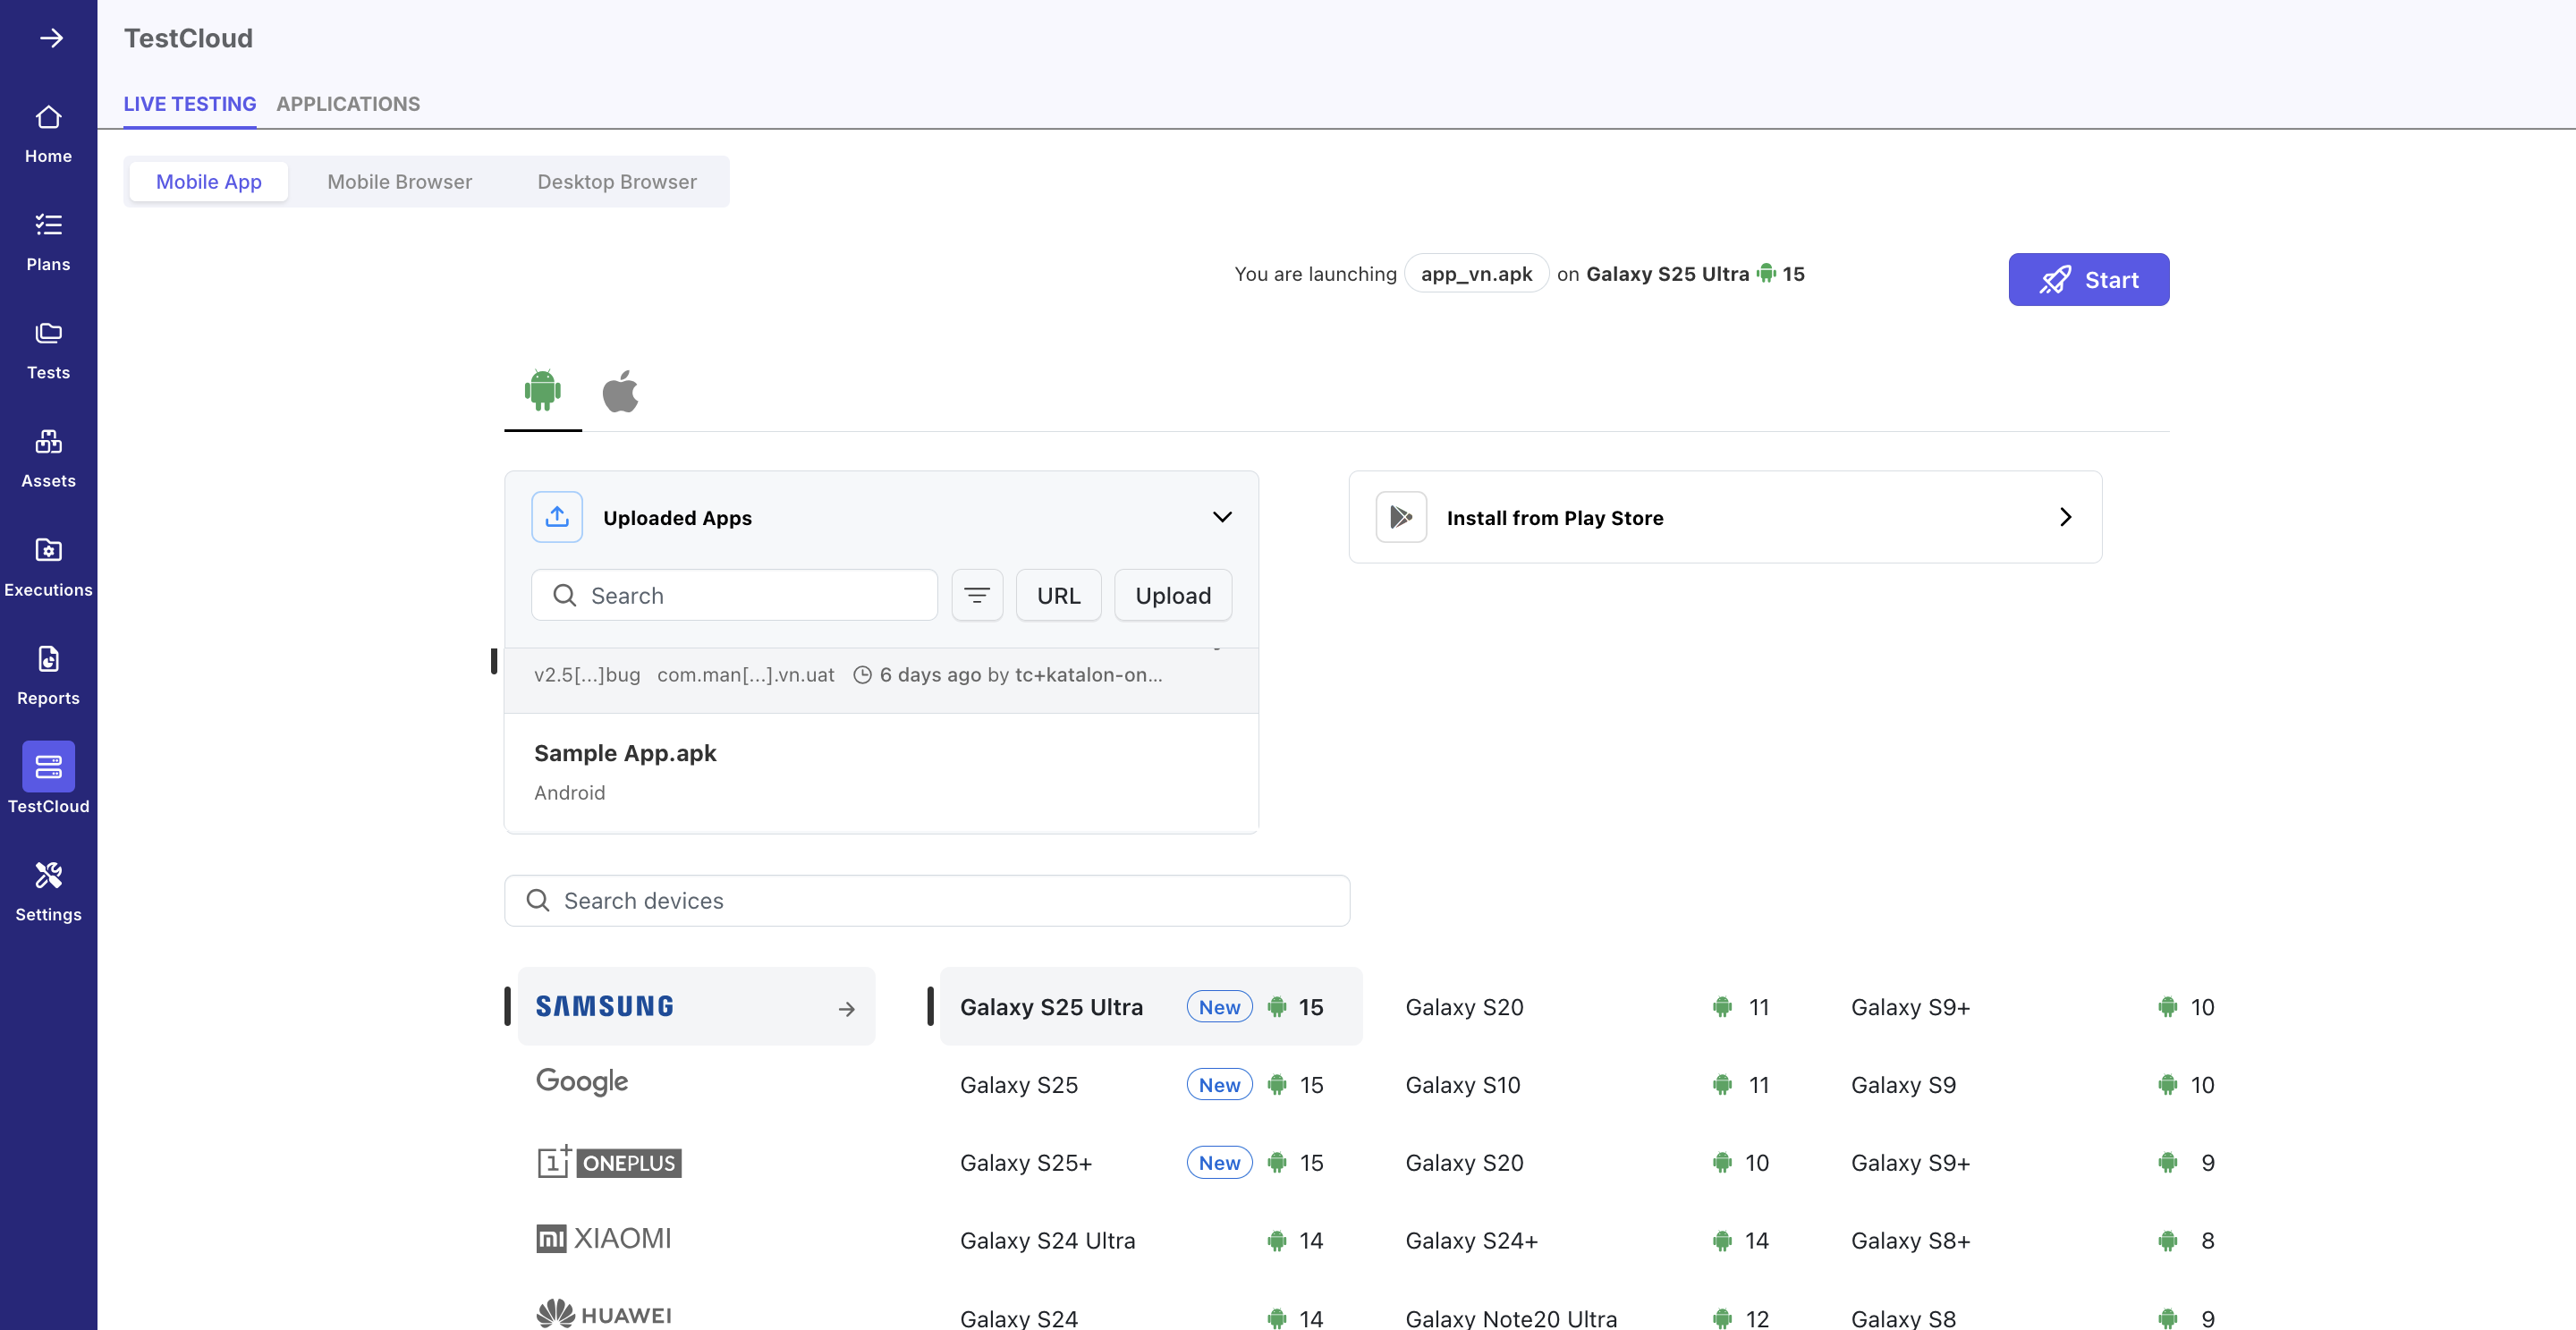Expand the sidebar with the arrow icon
The height and width of the screenshot is (1330, 2576).
50,38
